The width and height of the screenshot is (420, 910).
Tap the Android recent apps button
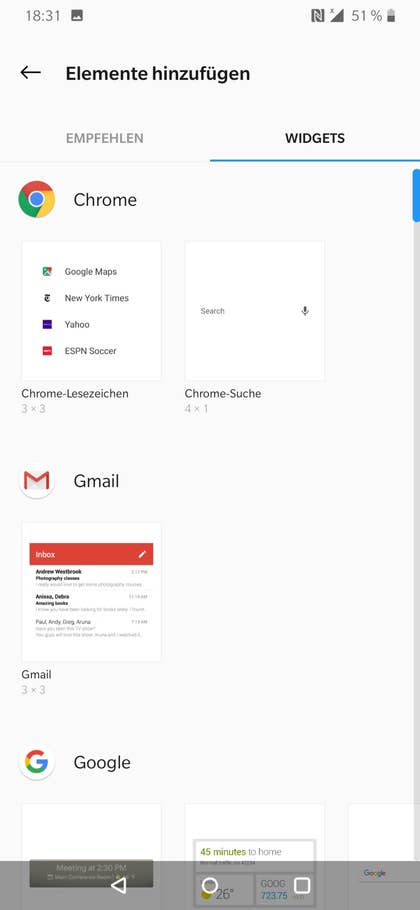(302, 885)
